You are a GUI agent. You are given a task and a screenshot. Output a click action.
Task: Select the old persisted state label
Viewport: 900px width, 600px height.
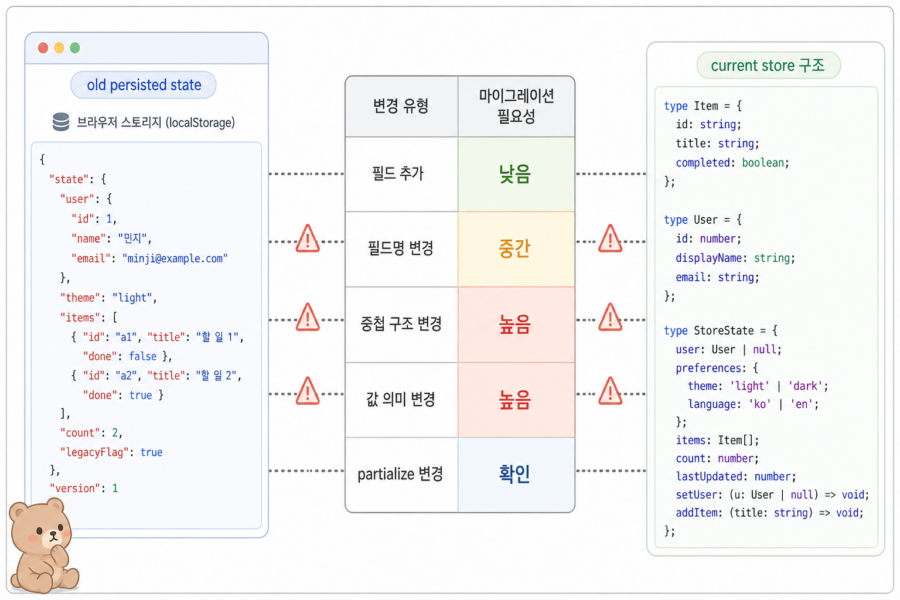click(143, 85)
